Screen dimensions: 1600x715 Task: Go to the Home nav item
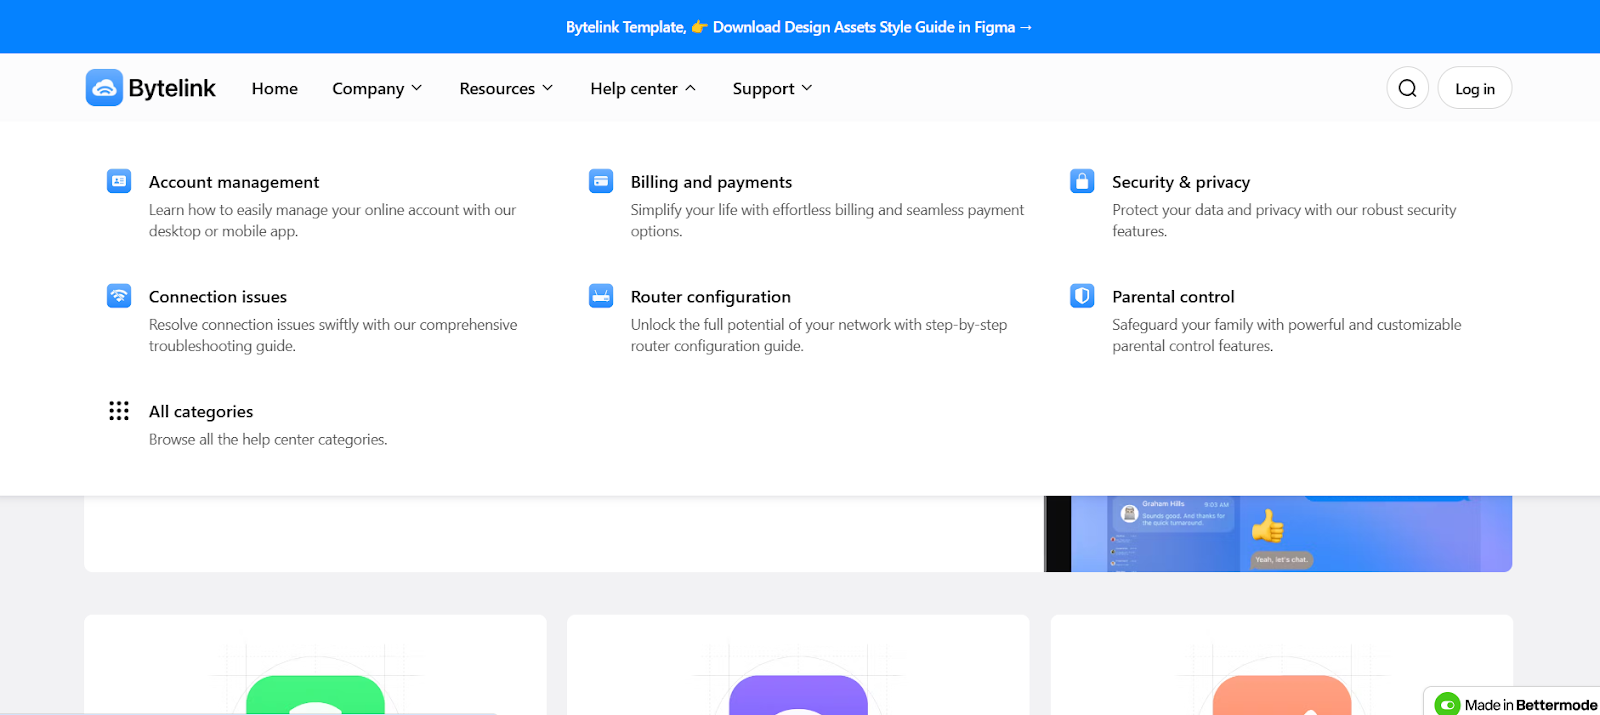point(275,88)
